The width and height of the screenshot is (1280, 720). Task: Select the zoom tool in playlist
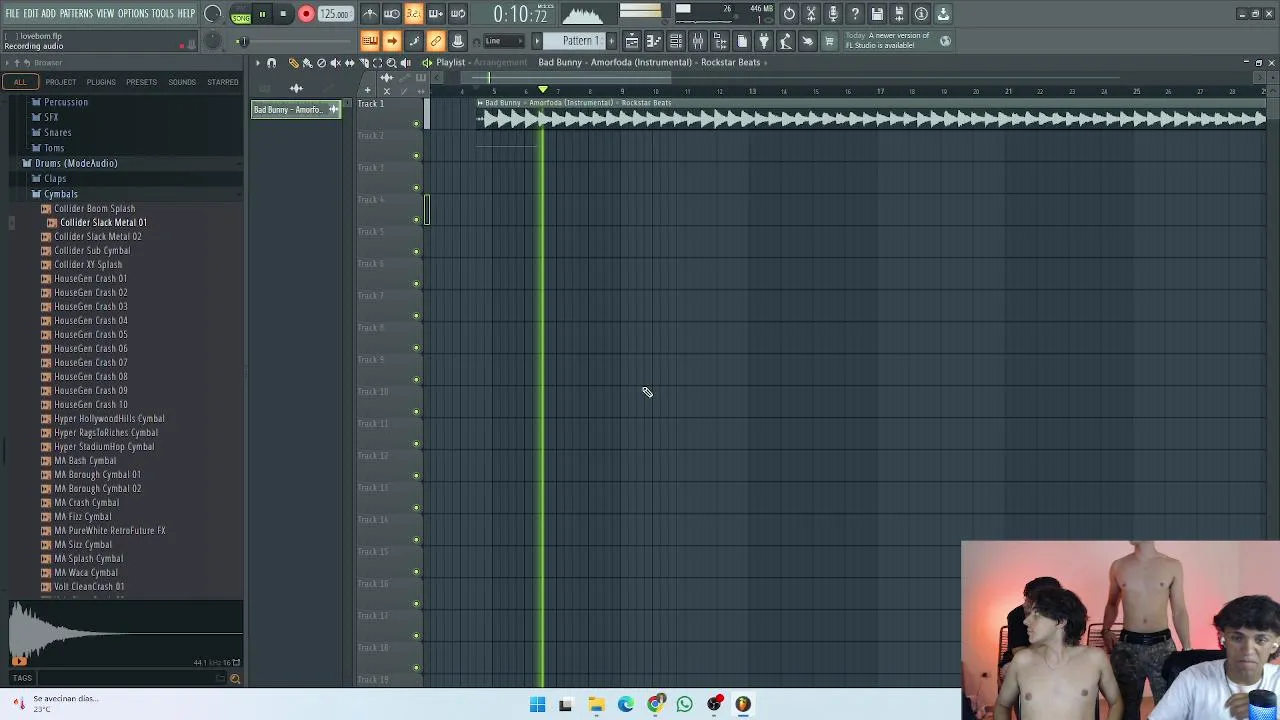391,63
